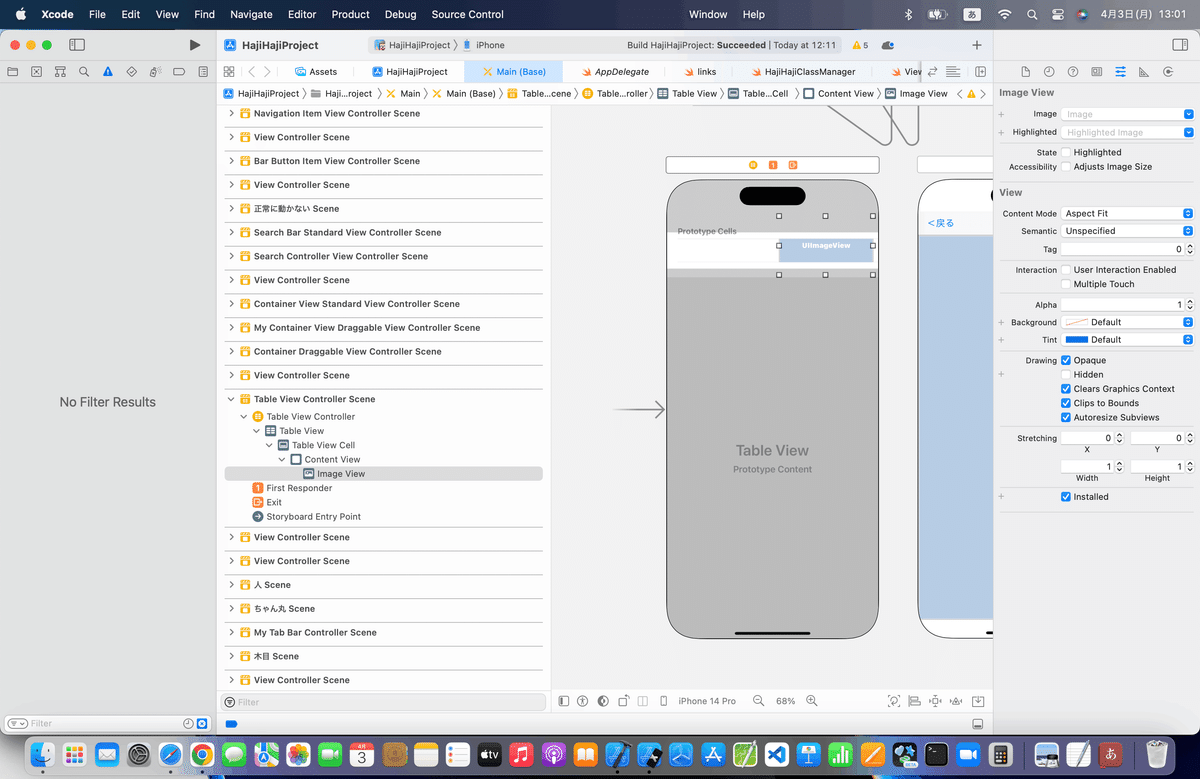Switch to the AppDelegate tab
Viewport: 1200px width, 779px height.
(x=614, y=72)
